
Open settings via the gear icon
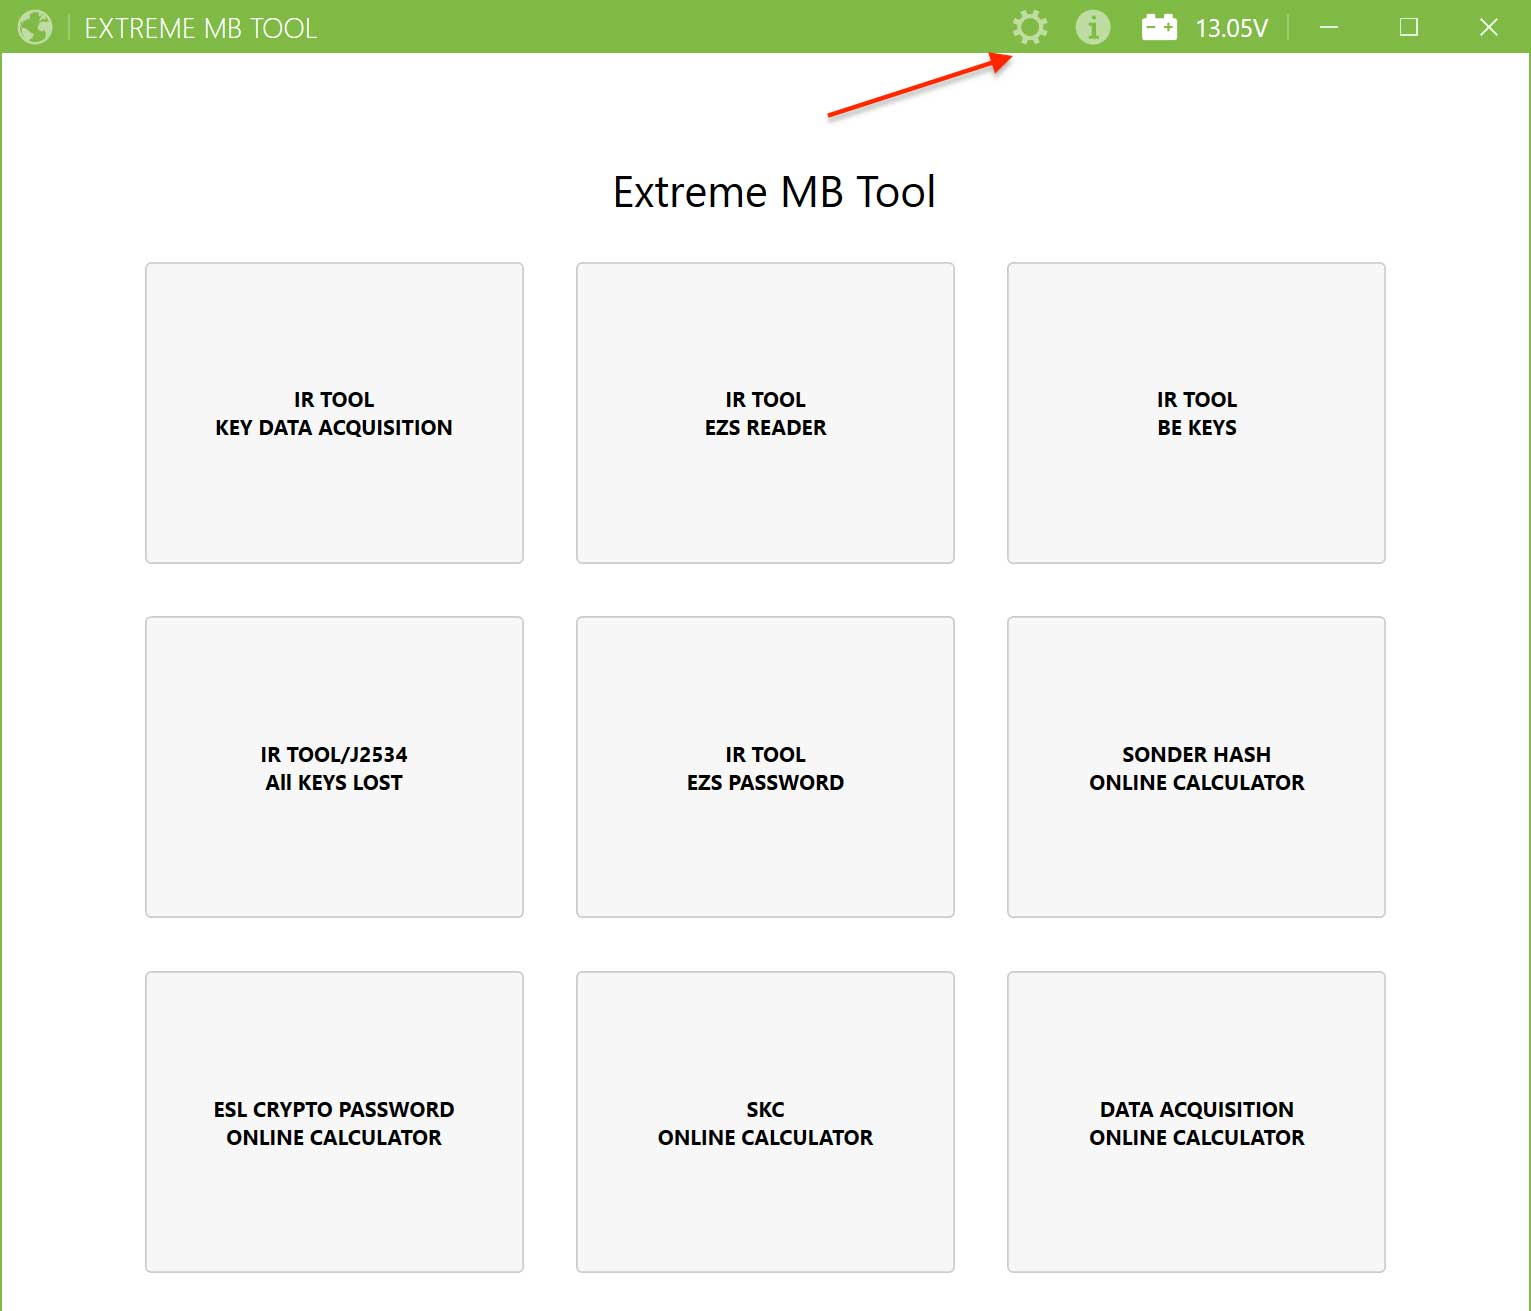[x=1029, y=27]
